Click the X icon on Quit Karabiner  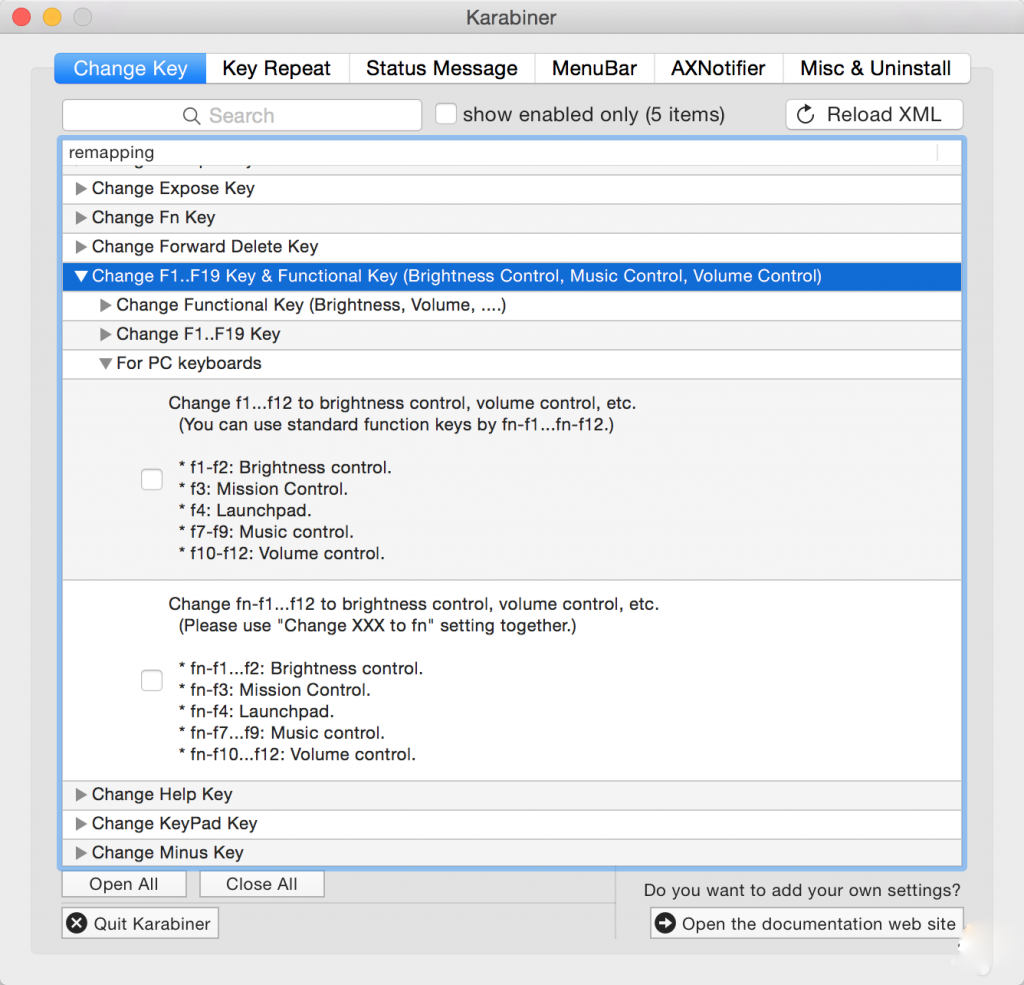click(78, 924)
